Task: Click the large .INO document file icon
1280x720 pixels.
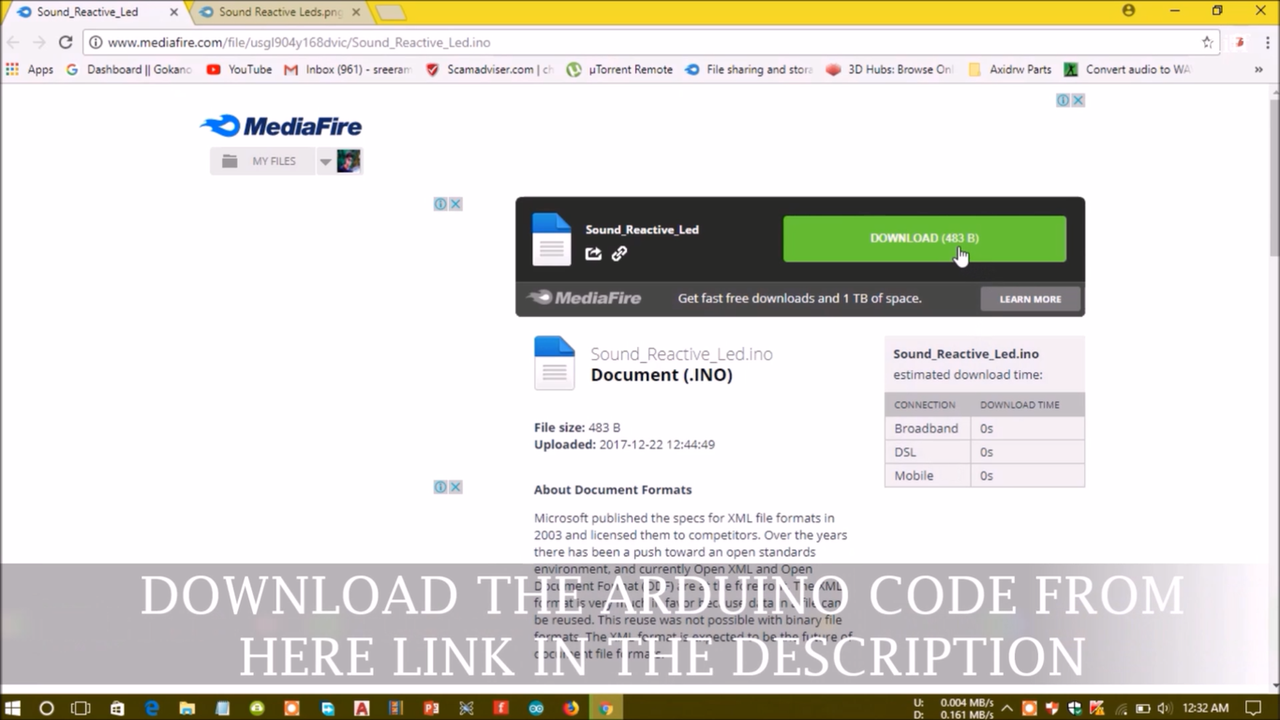Action: pos(554,362)
